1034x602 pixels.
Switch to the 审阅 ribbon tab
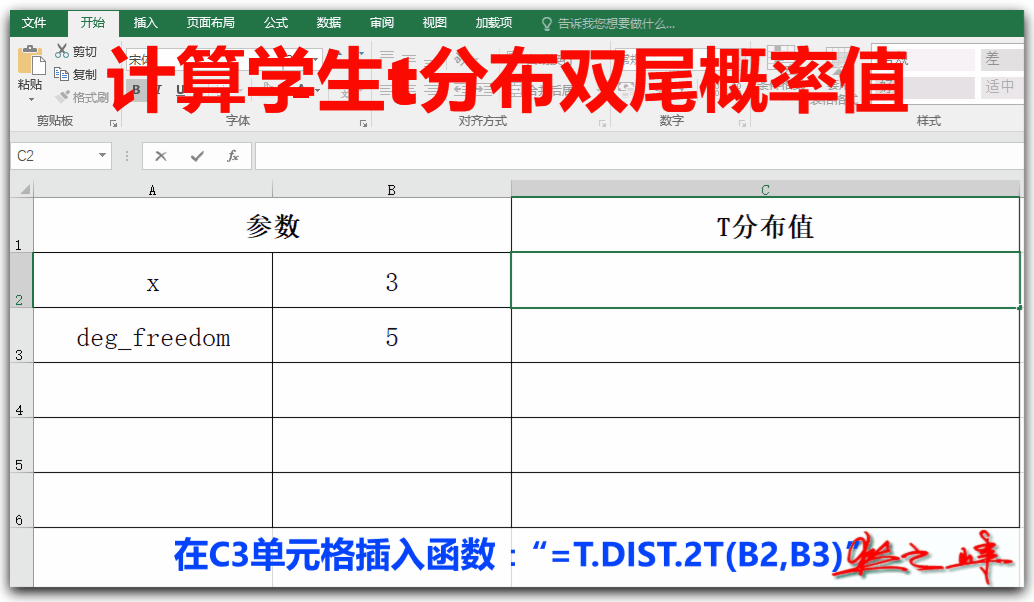pyautogui.click(x=382, y=23)
